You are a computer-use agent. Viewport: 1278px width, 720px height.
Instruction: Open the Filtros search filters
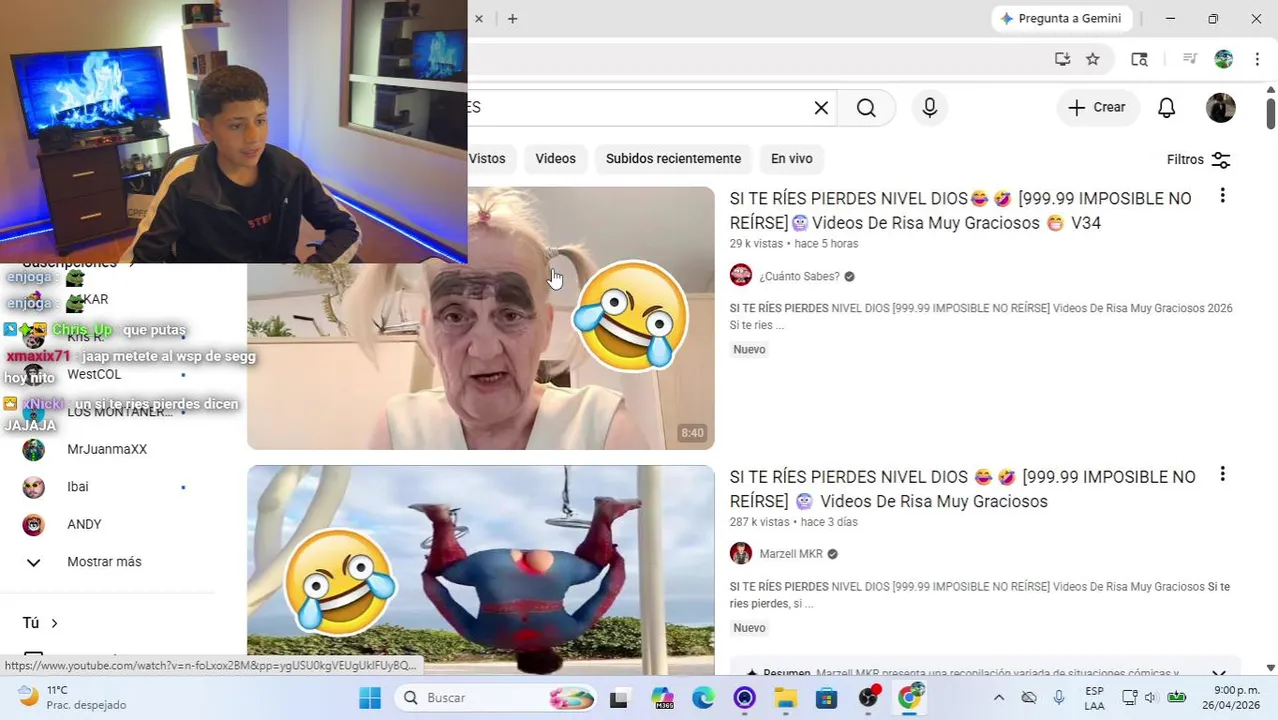1198,160
